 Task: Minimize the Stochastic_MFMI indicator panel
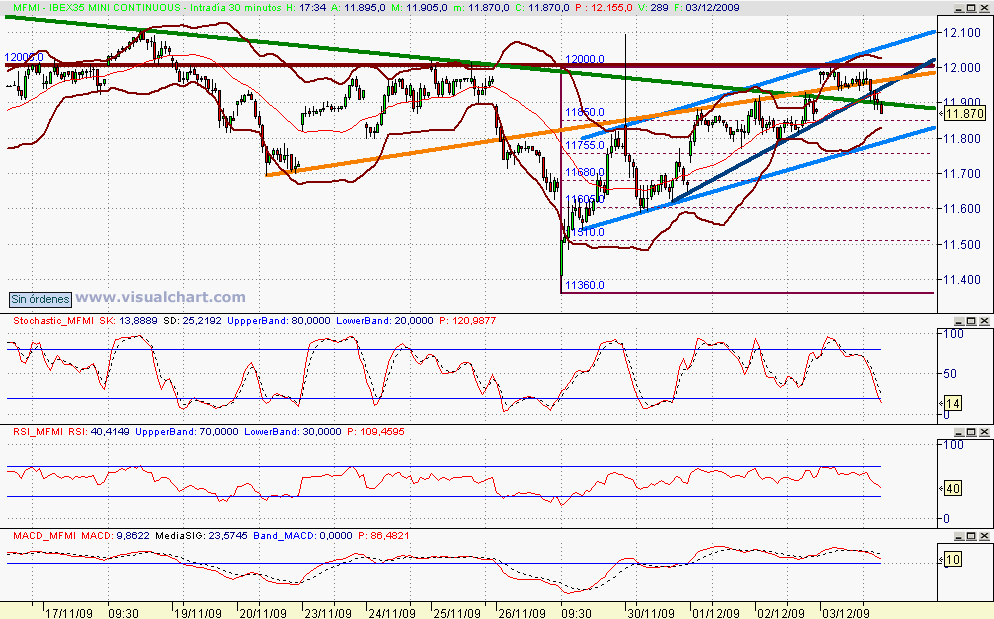pos(958,322)
